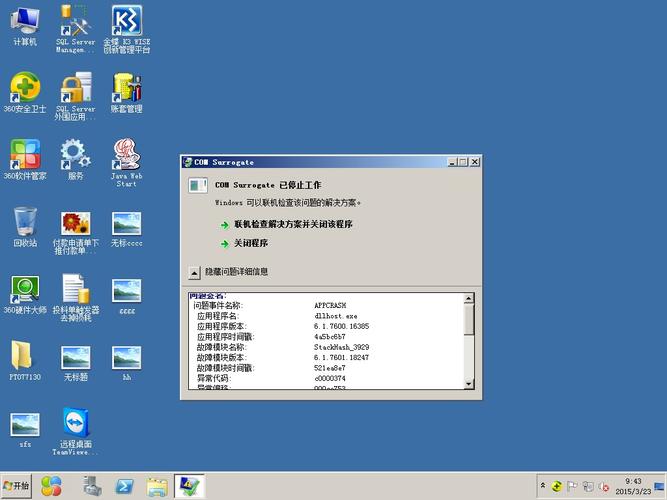667x500 pixels.
Task: Click 关闭程序 to close the program
Action: pos(251,243)
